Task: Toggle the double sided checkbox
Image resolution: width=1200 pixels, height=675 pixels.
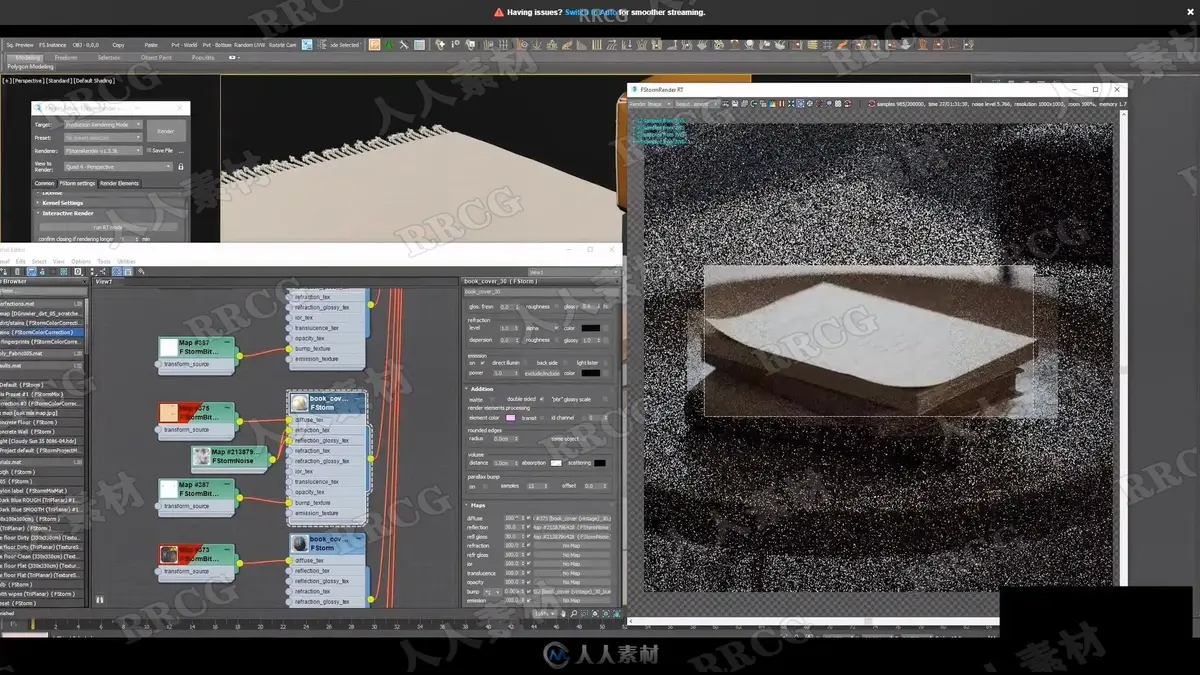Action: point(541,399)
